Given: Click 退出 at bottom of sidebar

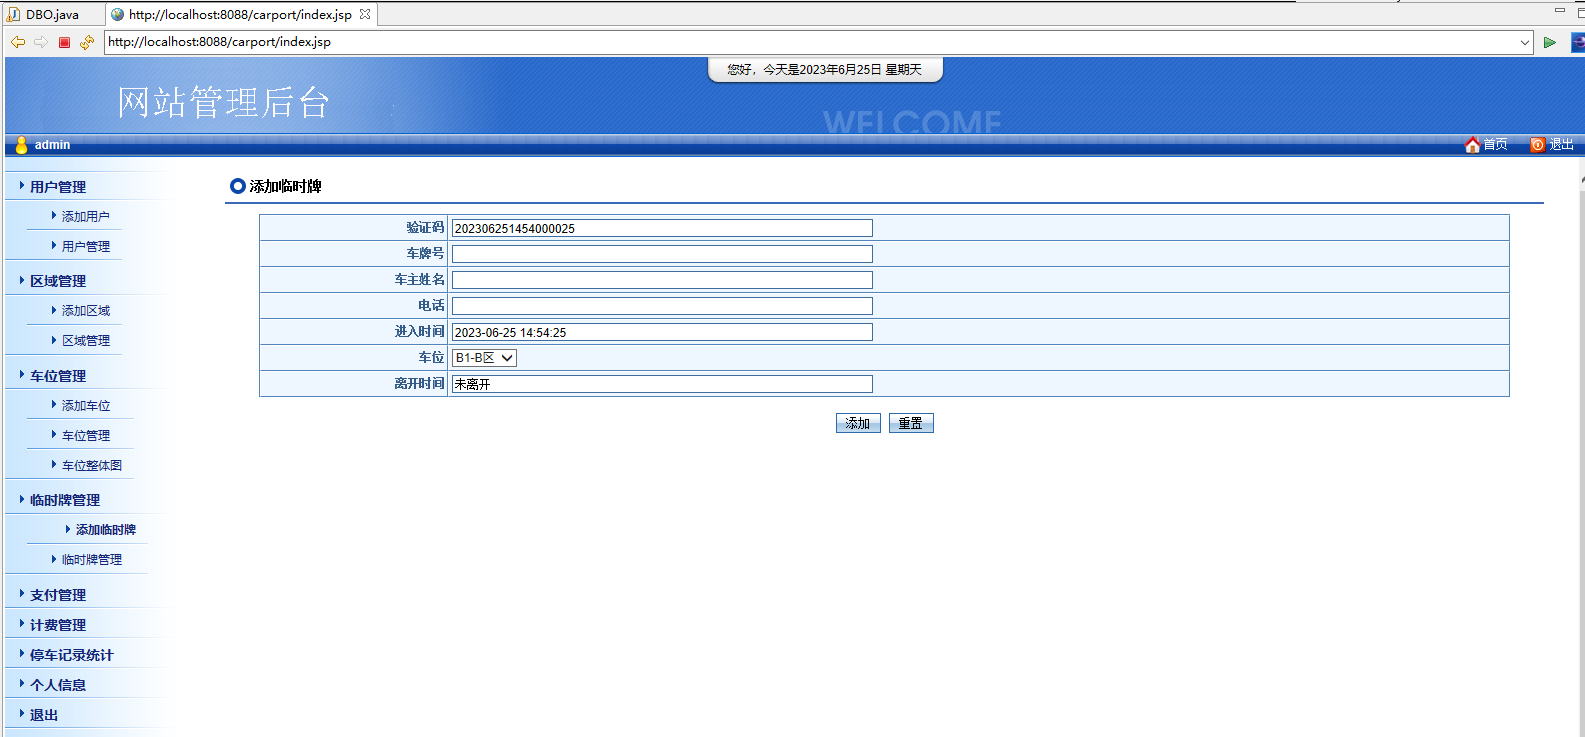Looking at the screenshot, I should (x=44, y=715).
